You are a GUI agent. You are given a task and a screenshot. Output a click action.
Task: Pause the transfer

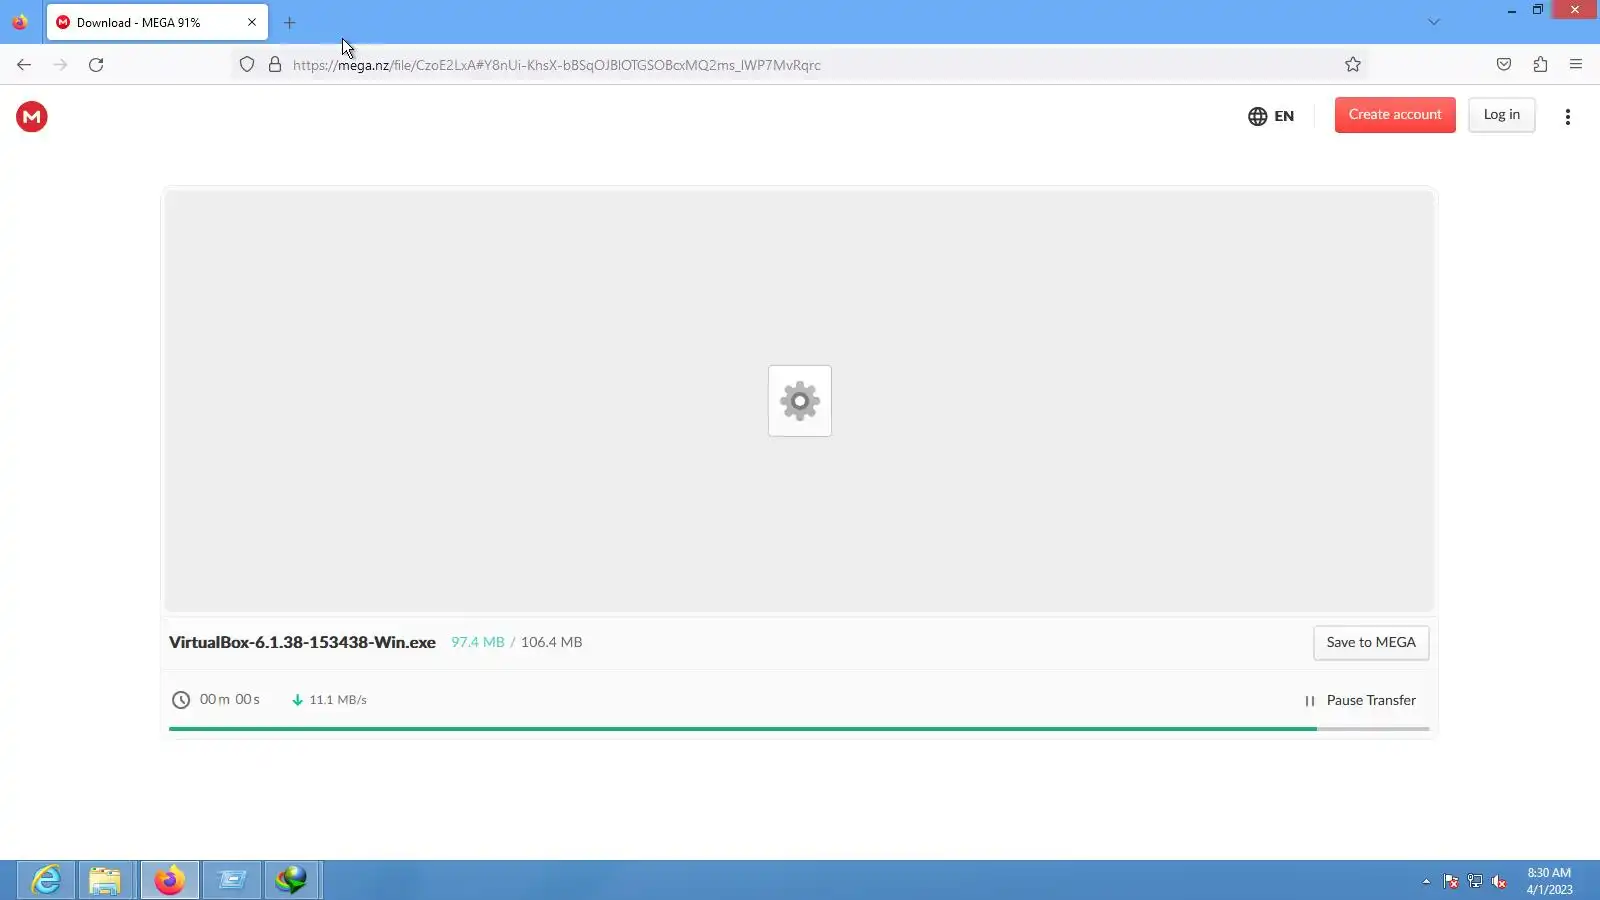[x=1360, y=701]
